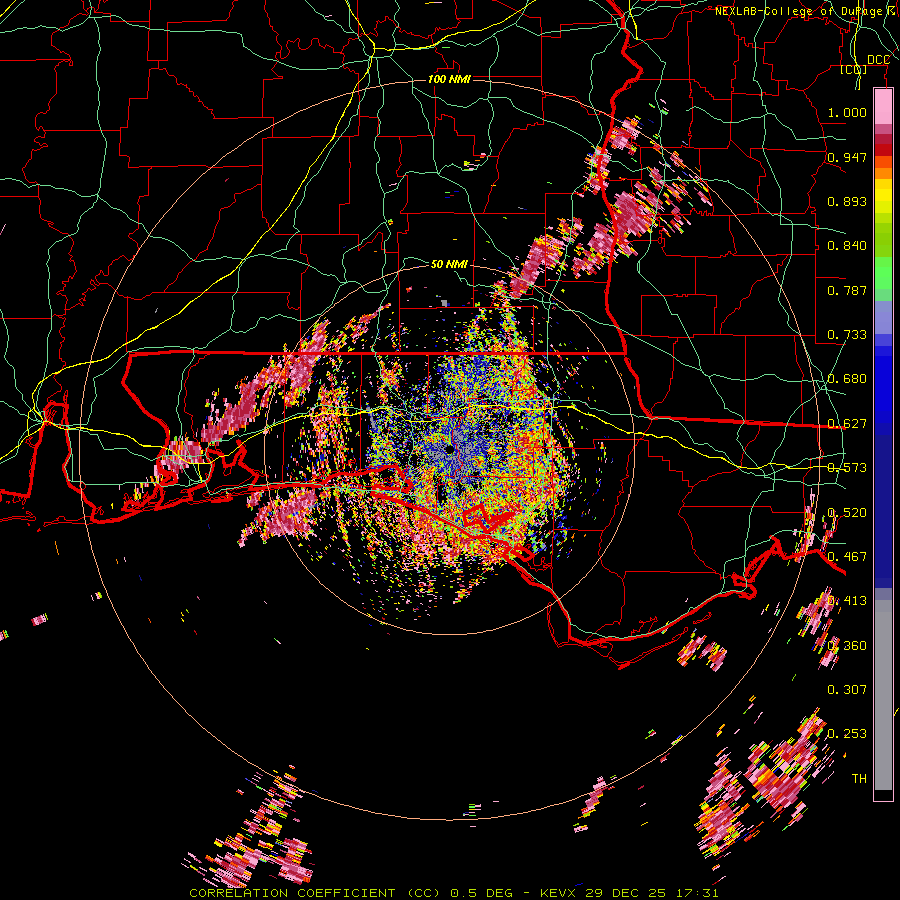
Task: Select the 0.307 scale value
Action: 847,690
